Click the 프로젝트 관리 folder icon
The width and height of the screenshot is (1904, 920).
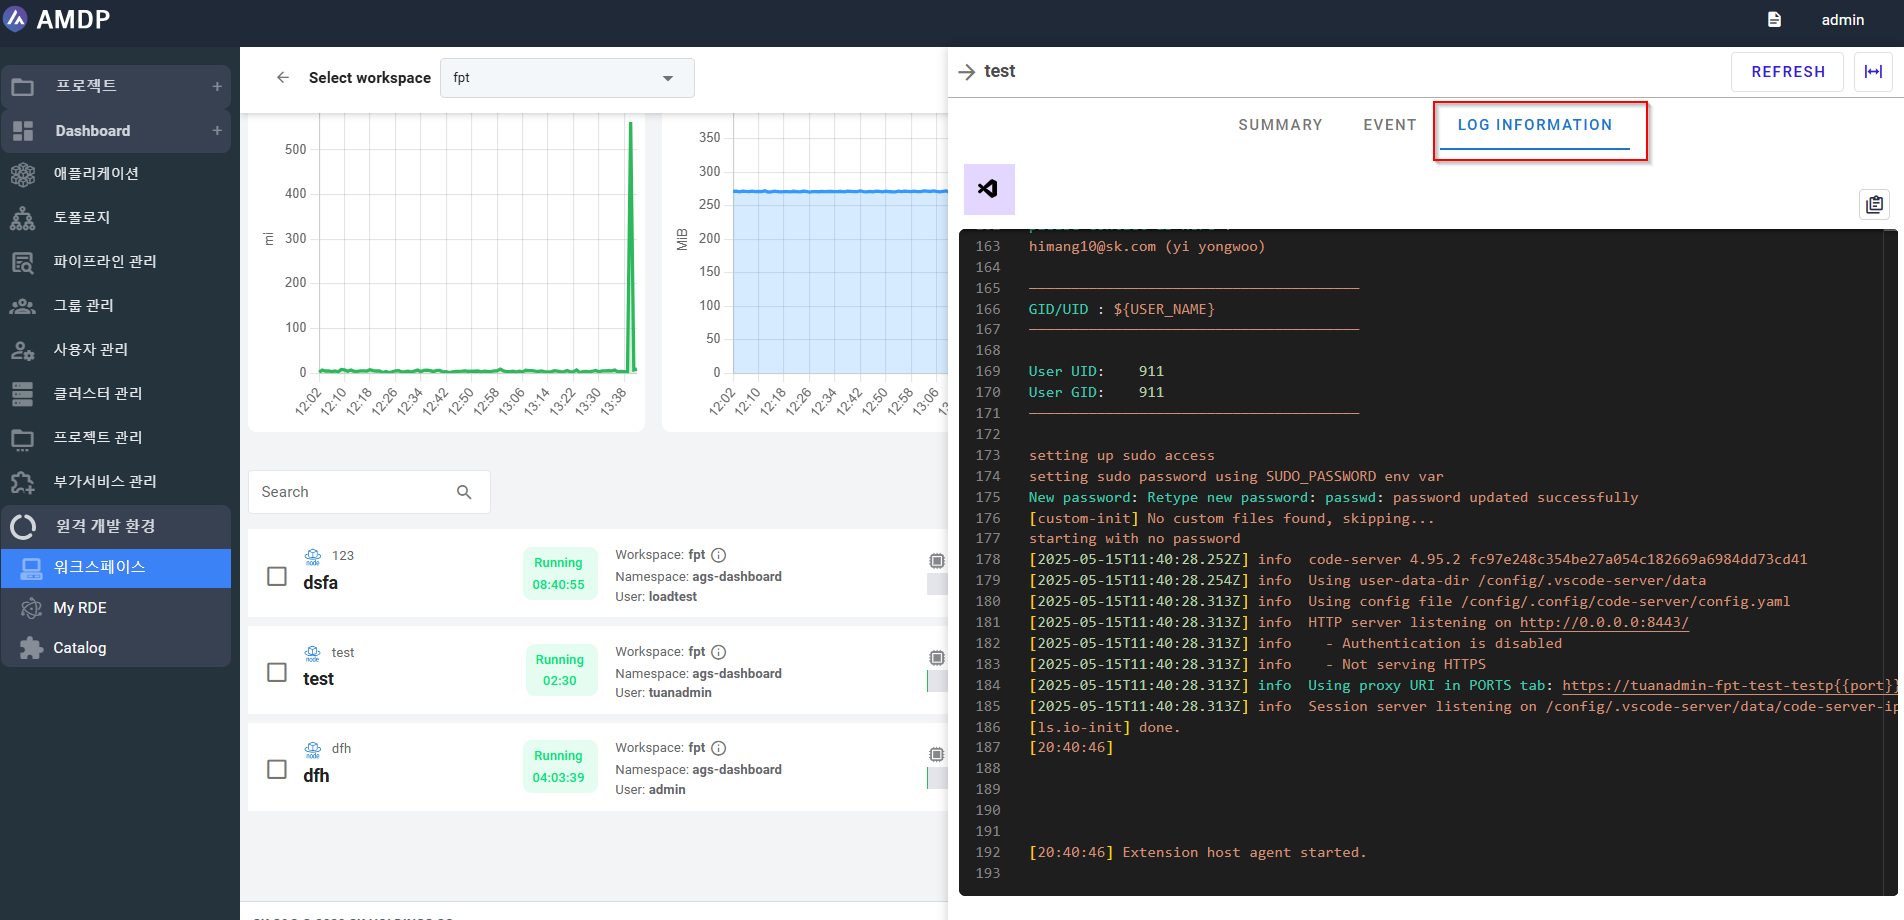click(23, 438)
